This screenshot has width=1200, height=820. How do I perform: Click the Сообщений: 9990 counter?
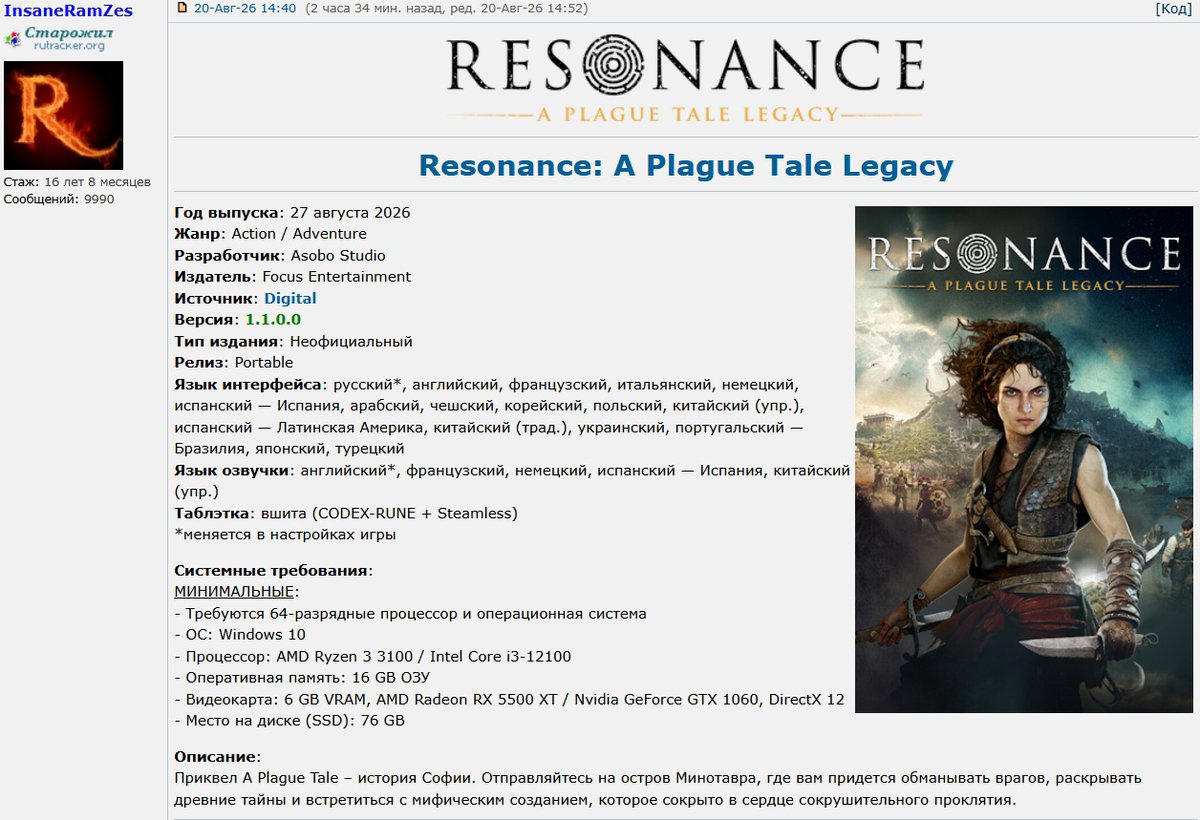click(x=59, y=199)
